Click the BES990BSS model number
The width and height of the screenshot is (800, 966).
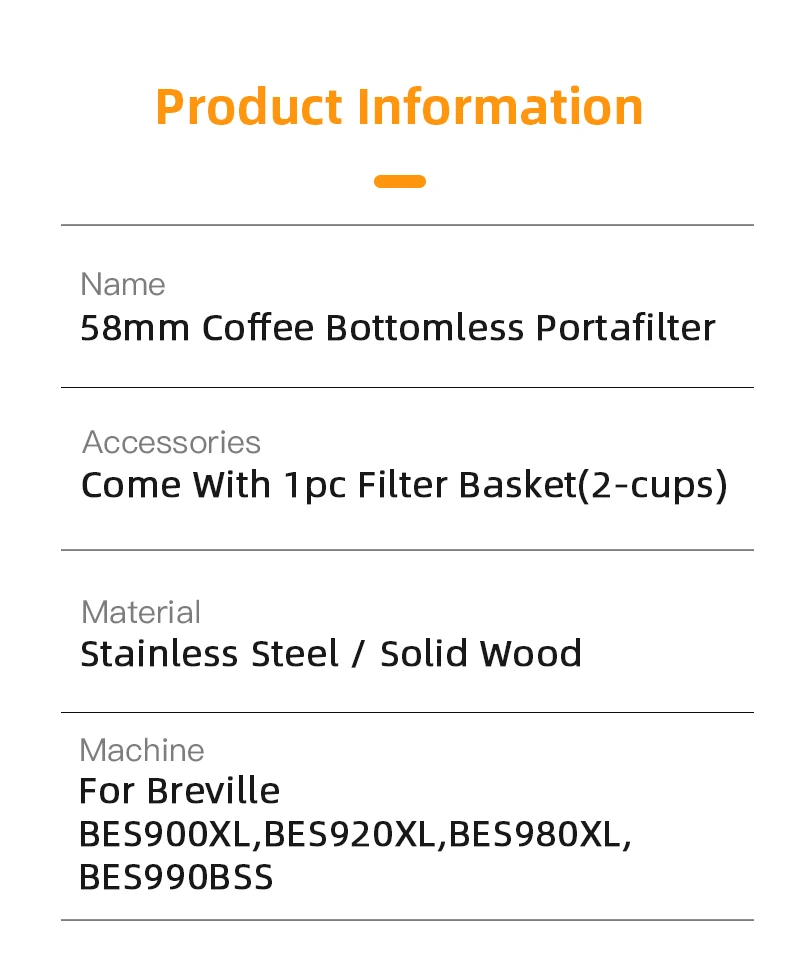click(x=176, y=877)
